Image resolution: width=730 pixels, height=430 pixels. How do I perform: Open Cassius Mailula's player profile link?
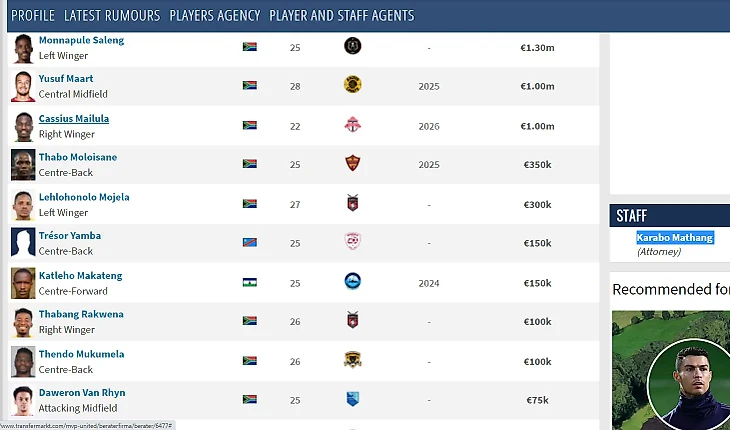[74, 118]
